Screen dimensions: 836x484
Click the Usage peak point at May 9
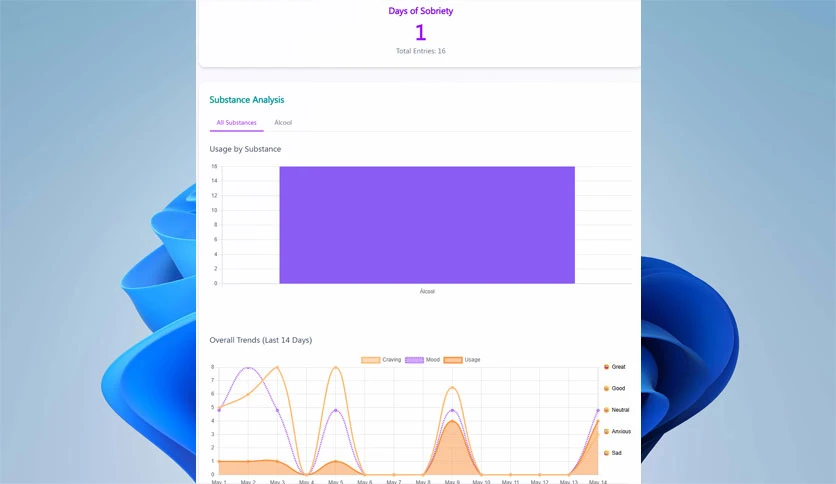tap(452, 421)
